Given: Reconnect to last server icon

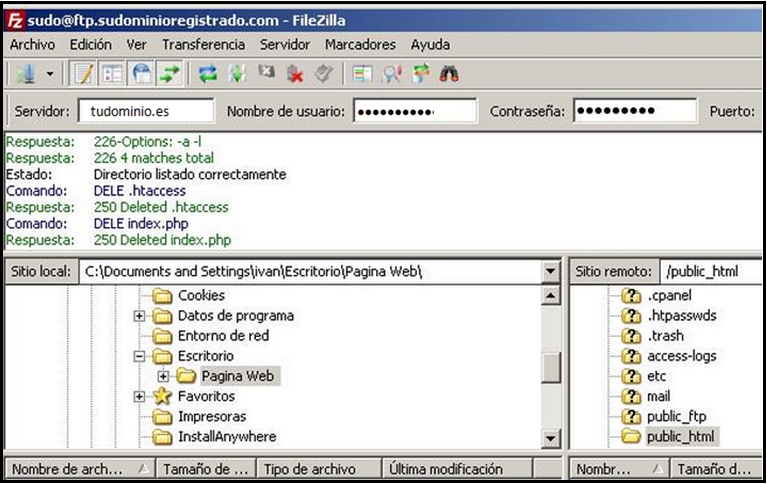Looking at the screenshot, I should pyautogui.click(x=323, y=74).
